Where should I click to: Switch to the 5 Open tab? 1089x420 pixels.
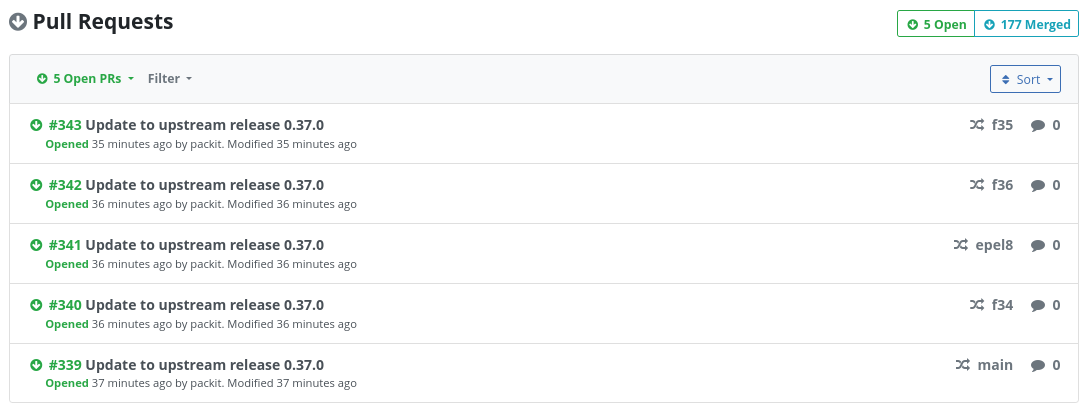tap(936, 24)
